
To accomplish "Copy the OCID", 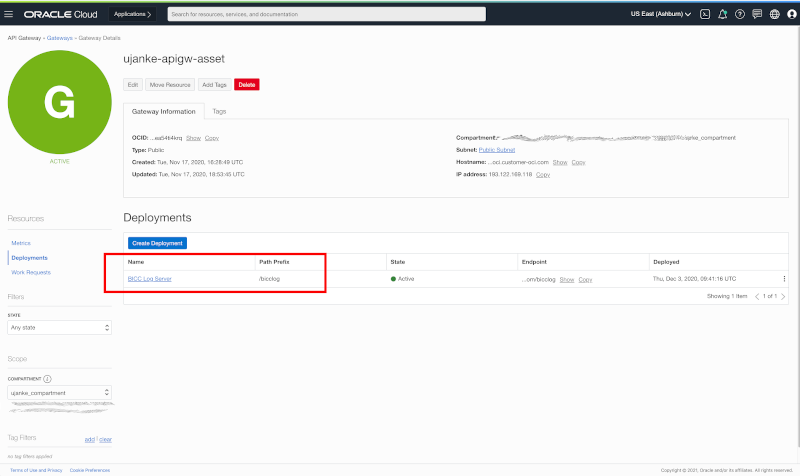I will (x=212, y=138).
